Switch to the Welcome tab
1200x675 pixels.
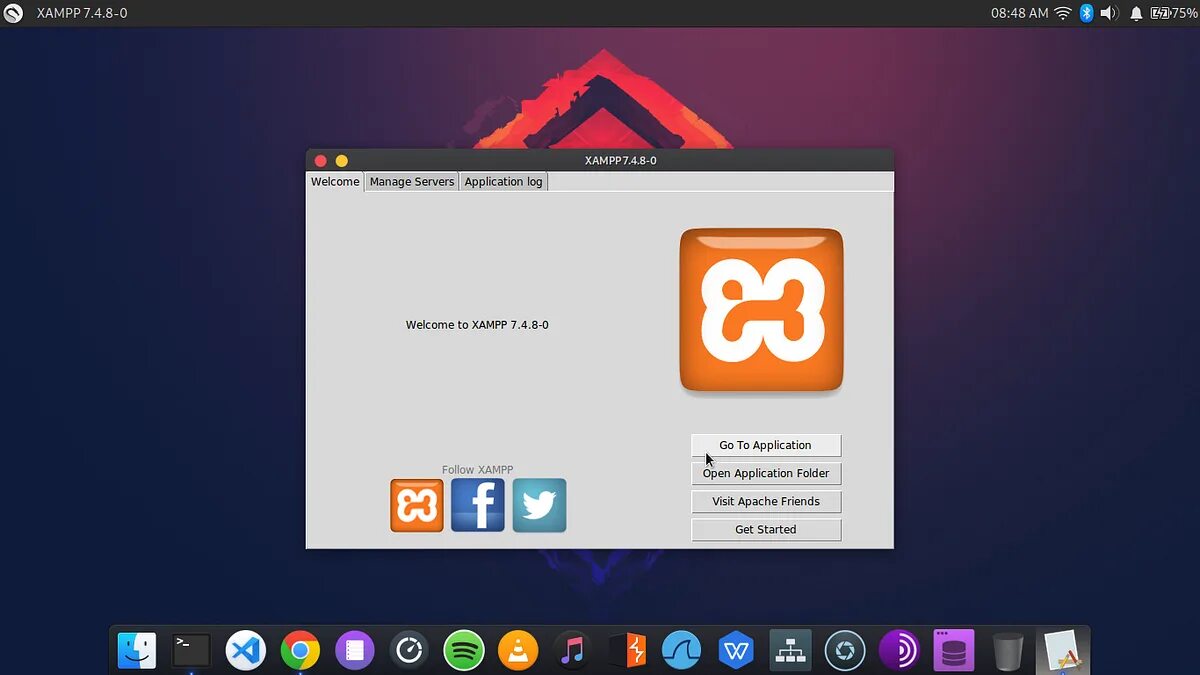335,182
